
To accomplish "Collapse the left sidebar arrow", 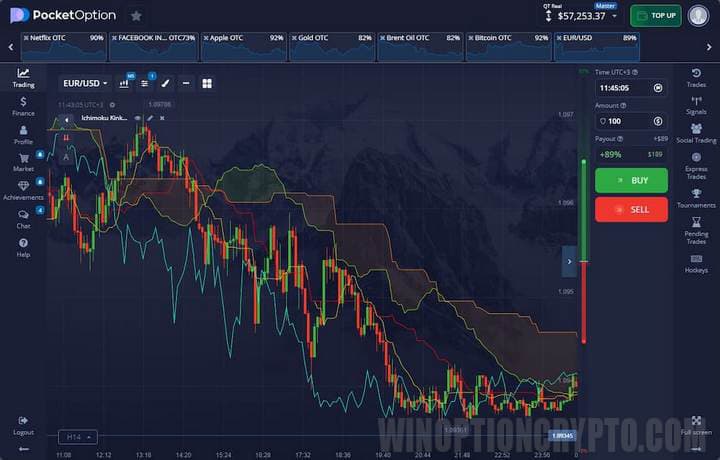I will click(x=24, y=449).
